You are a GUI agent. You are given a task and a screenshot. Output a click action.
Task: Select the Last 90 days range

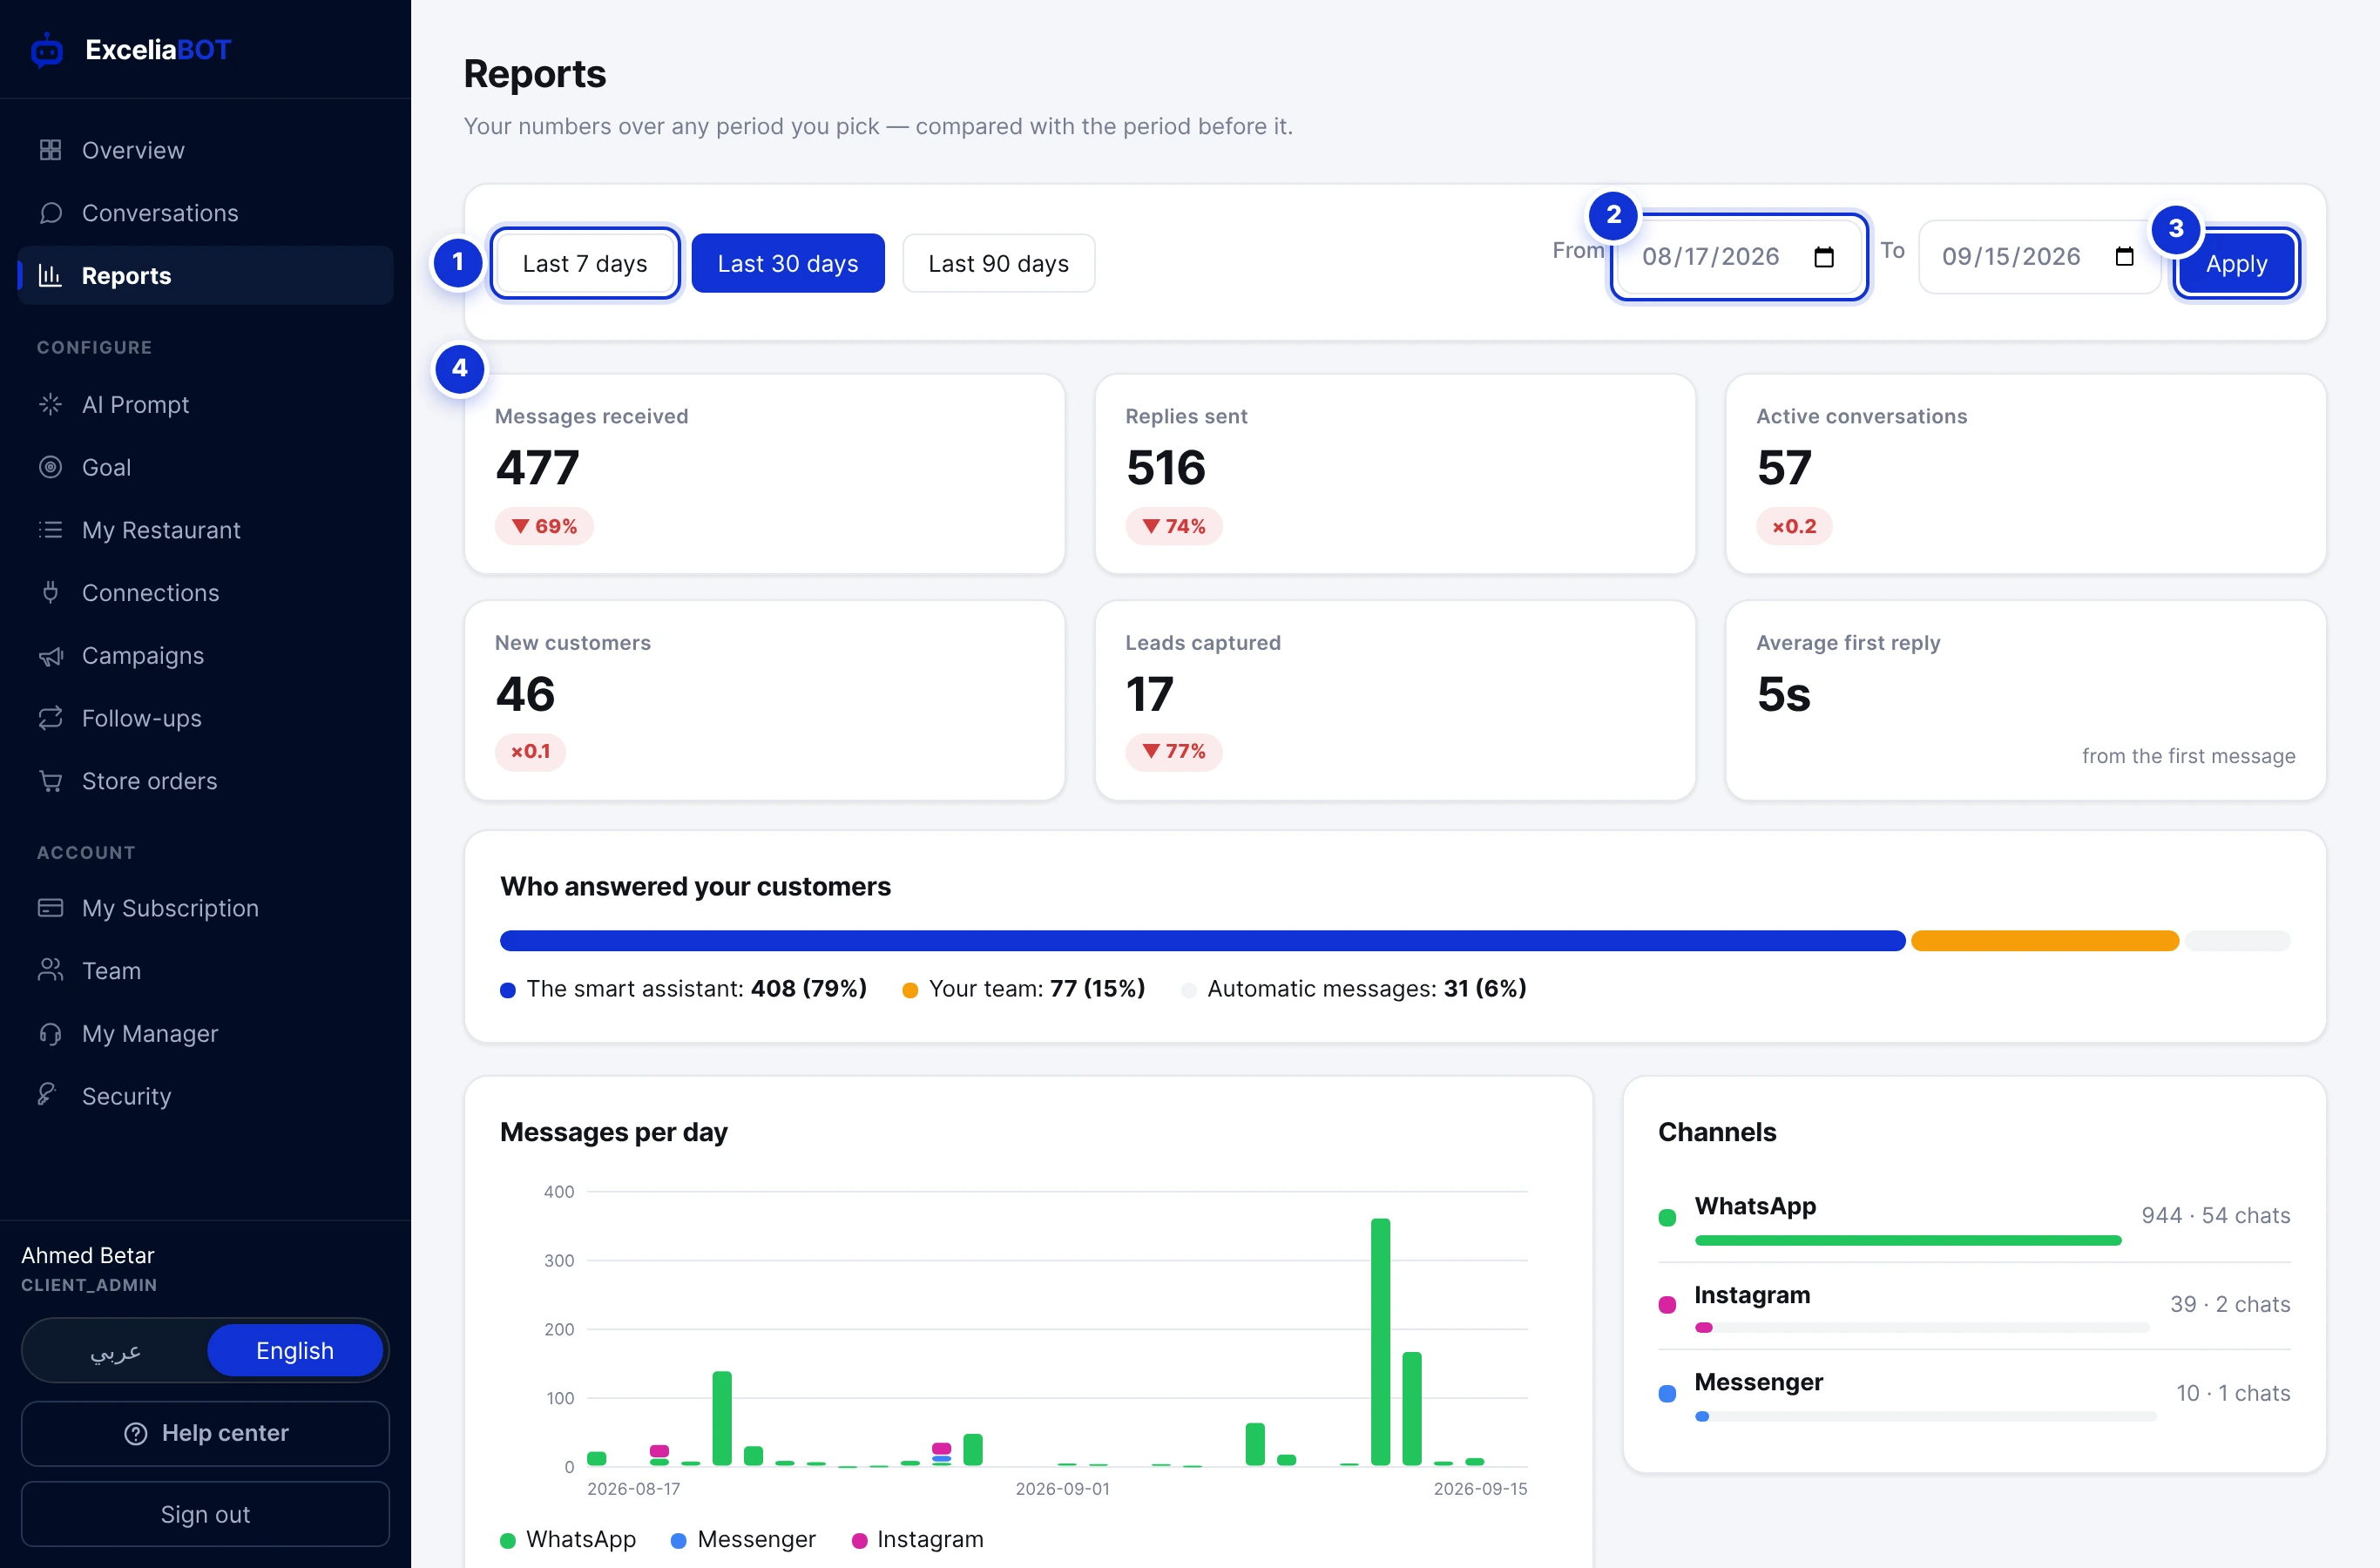pos(998,263)
